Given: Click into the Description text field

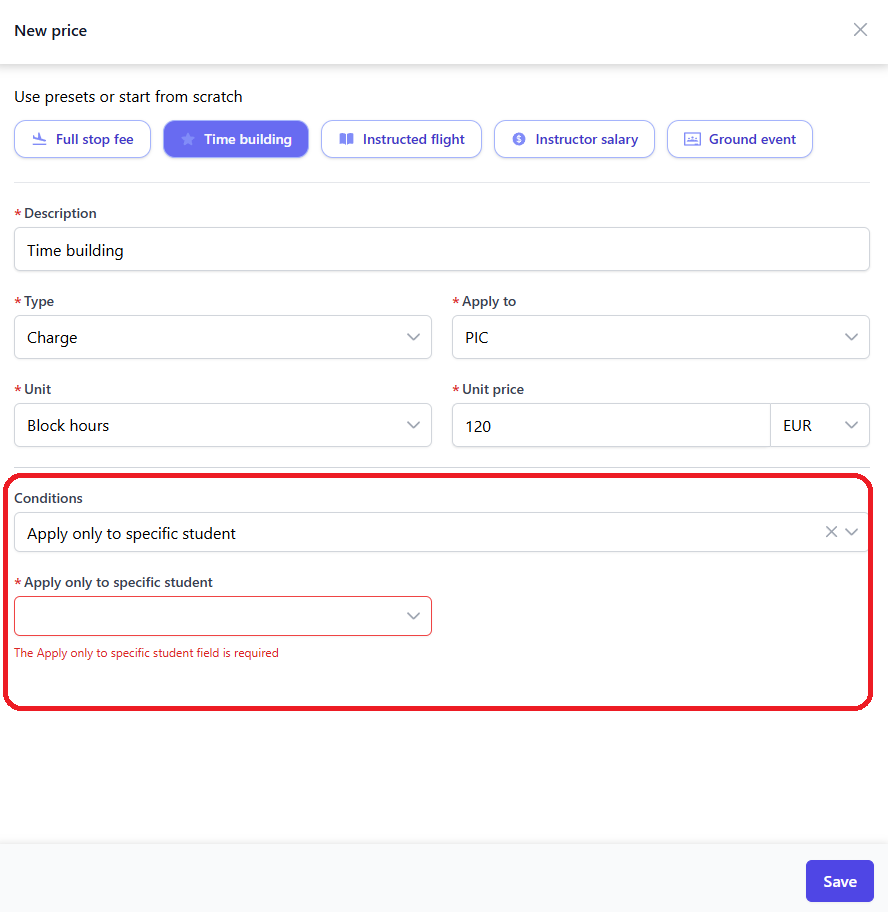Looking at the screenshot, I should [x=441, y=250].
